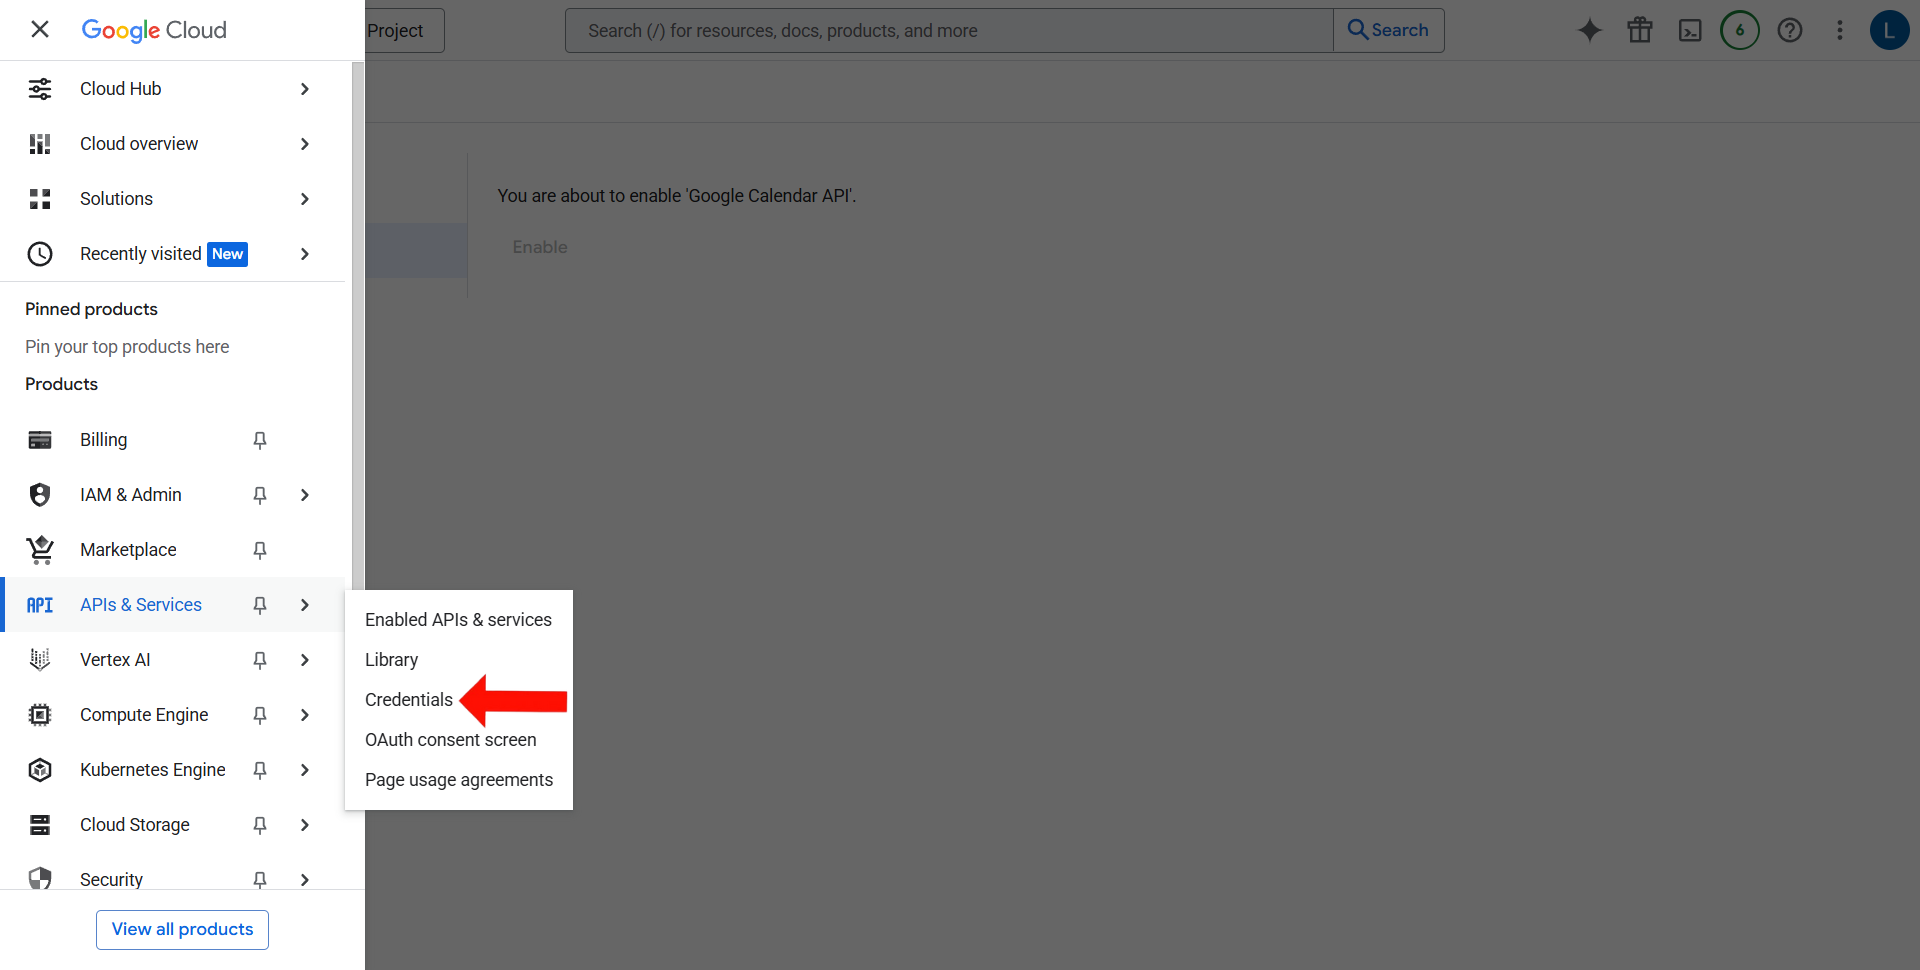Expand the Compute Engine submenu chevron

[305, 715]
